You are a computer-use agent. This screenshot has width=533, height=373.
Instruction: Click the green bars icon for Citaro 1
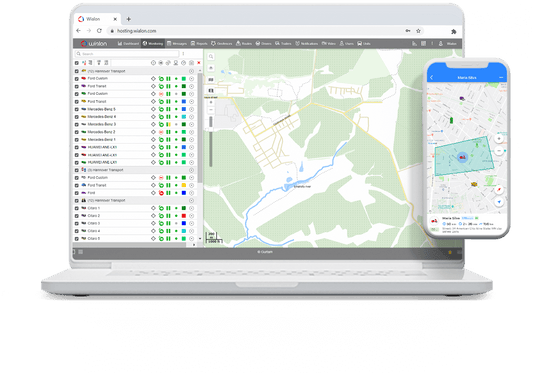[168, 208]
